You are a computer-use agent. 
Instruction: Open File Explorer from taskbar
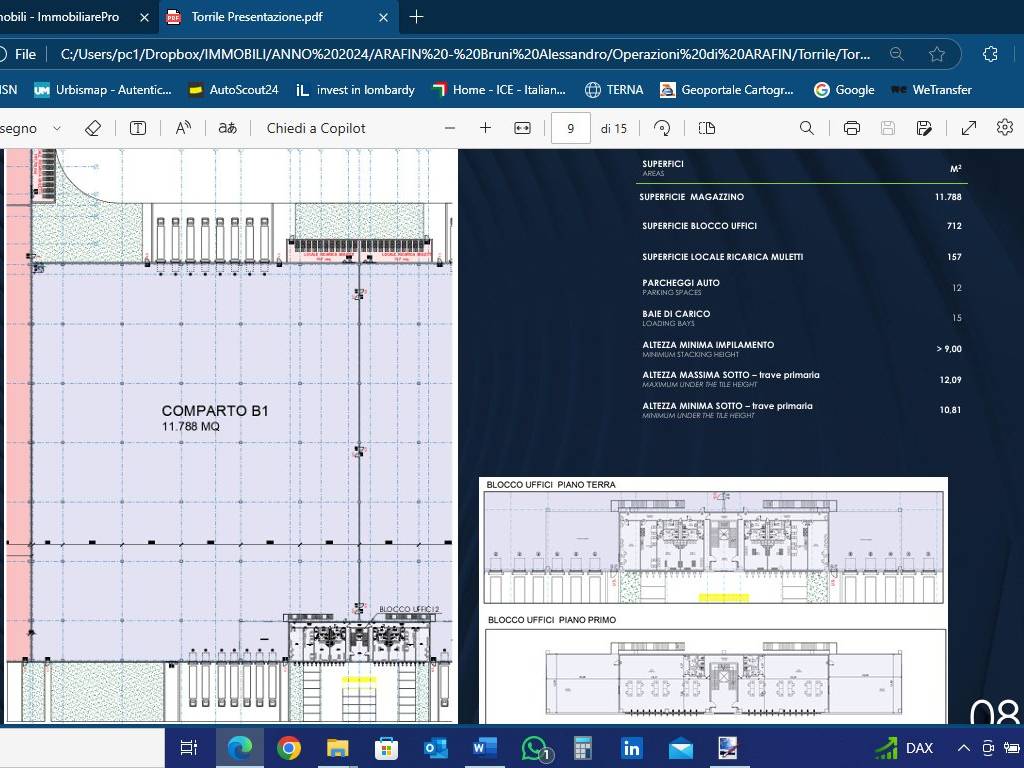338,748
